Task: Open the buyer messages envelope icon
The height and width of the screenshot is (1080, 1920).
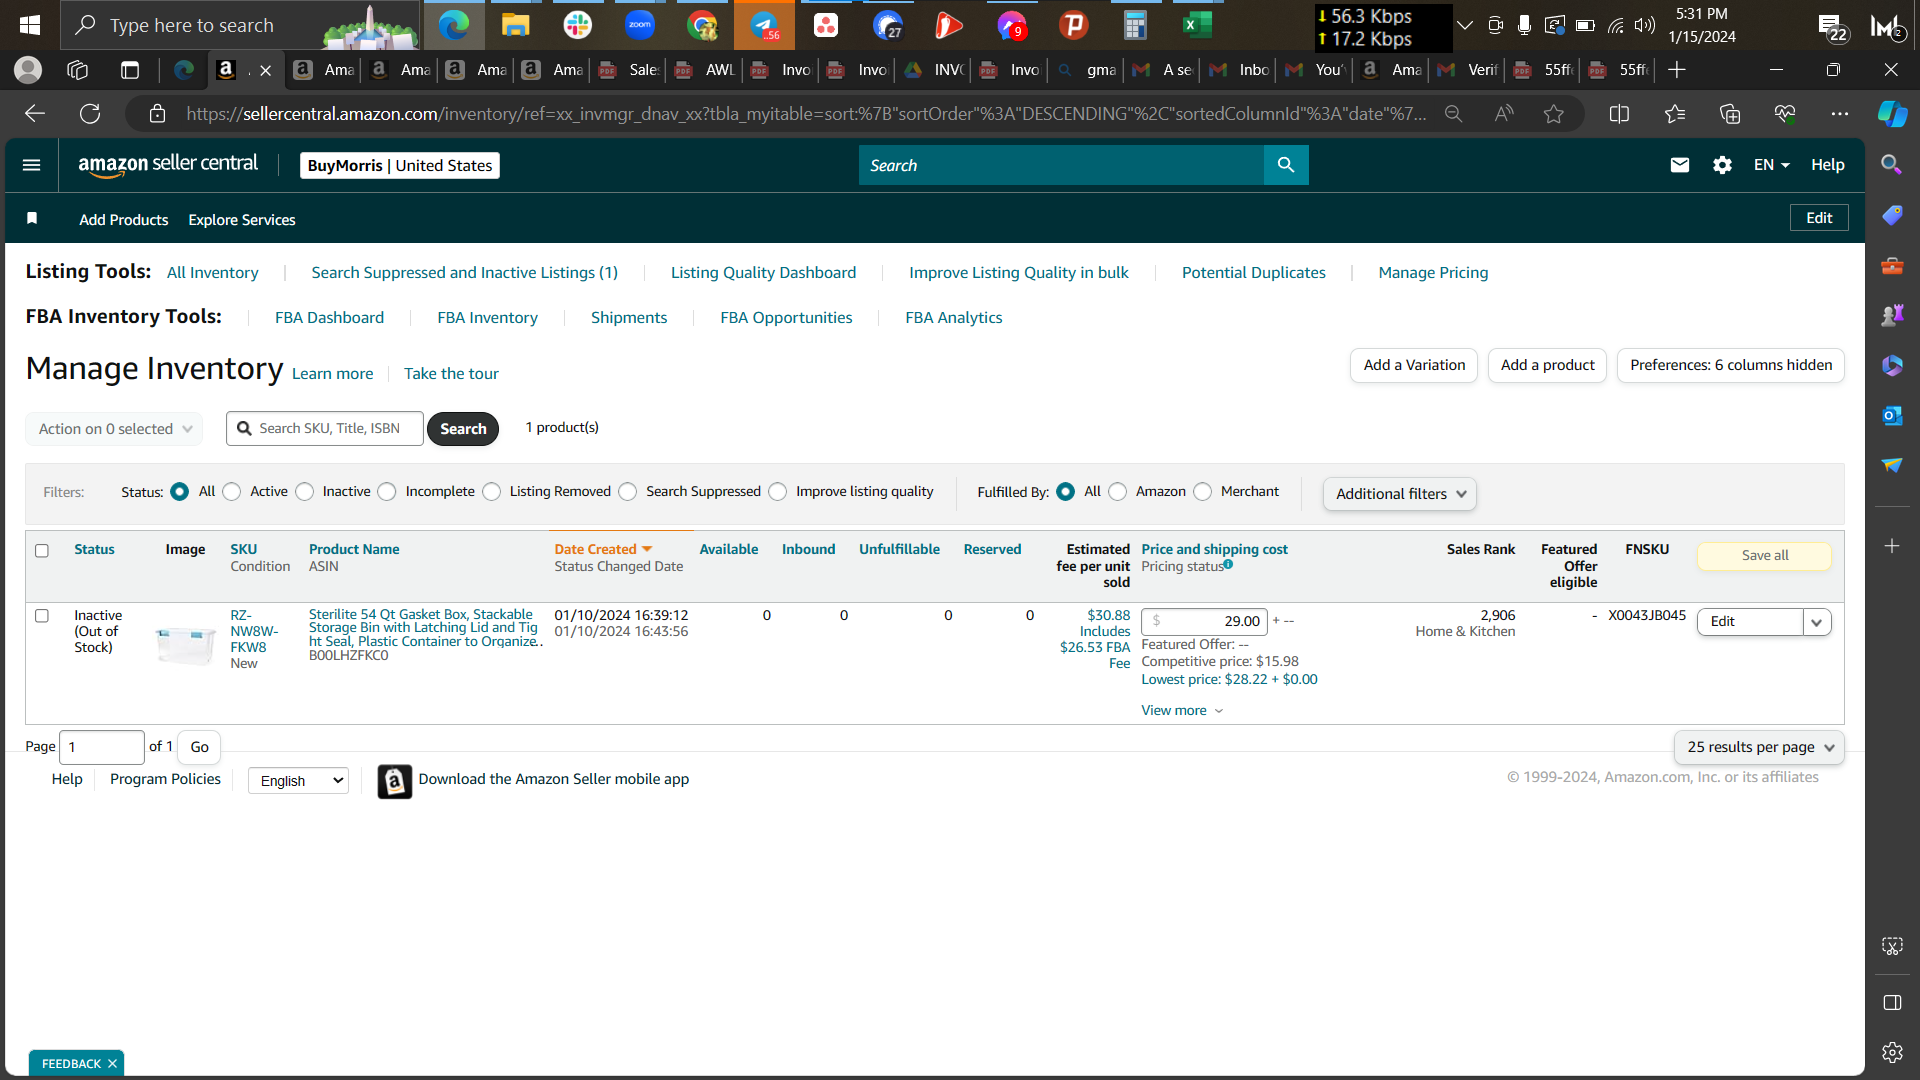Action: pyautogui.click(x=1680, y=165)
